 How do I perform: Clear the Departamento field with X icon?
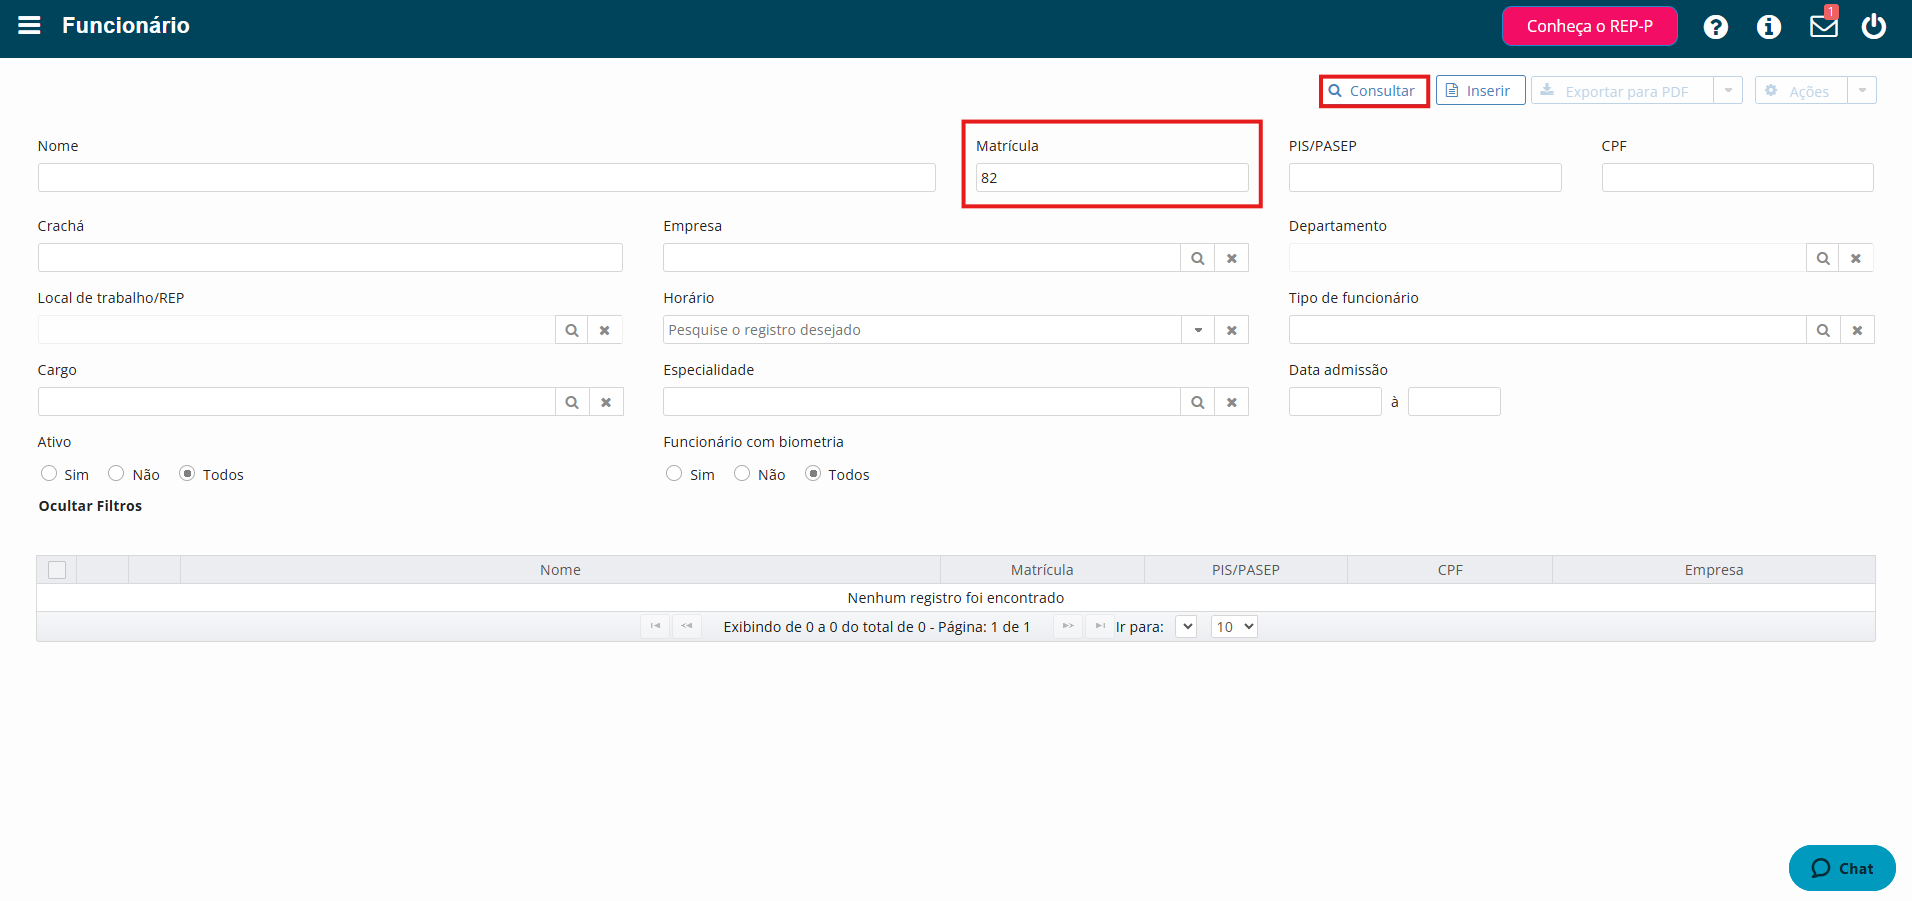(1856, 258)
